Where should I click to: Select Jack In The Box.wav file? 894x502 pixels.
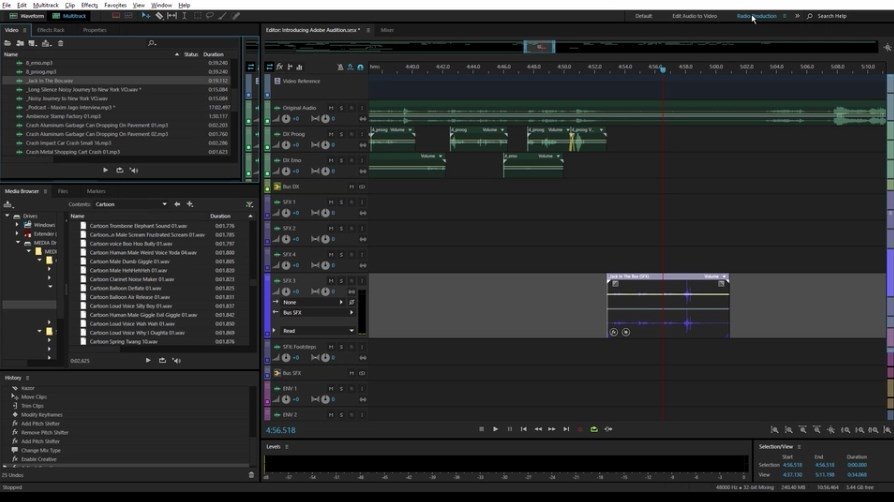point(50,80)
